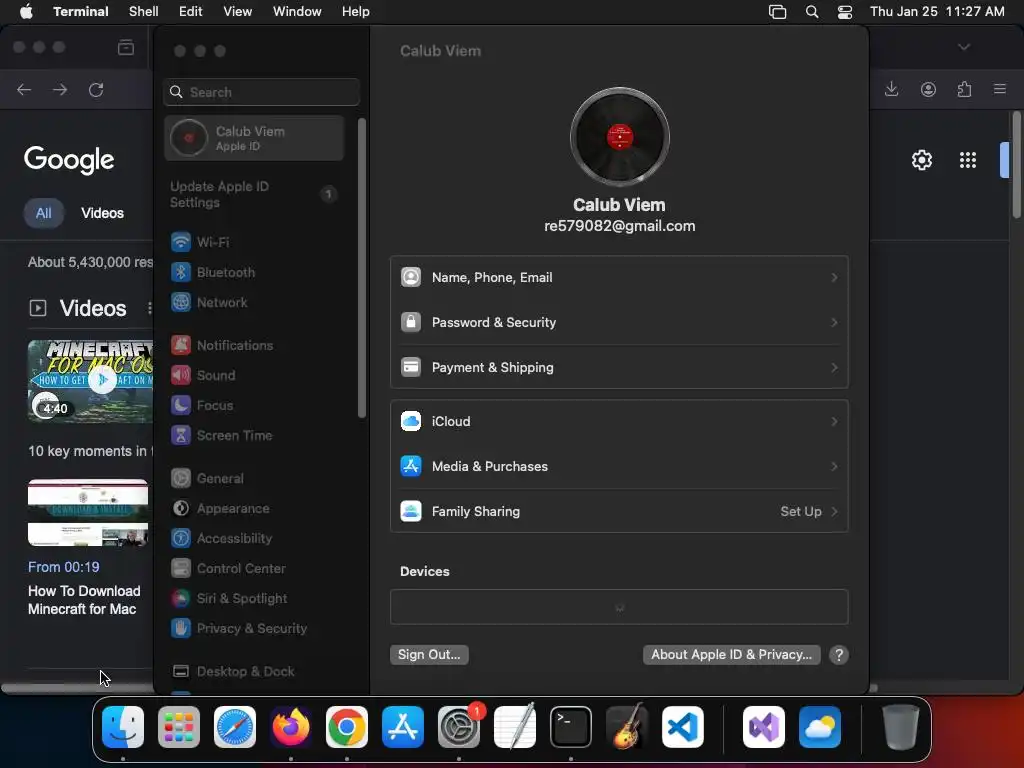Image resolution: width=1024 pixels, height=768 pixels.
Task: Select Calub Viem Apple ID sidebar entry
Action: coord(255,138)
